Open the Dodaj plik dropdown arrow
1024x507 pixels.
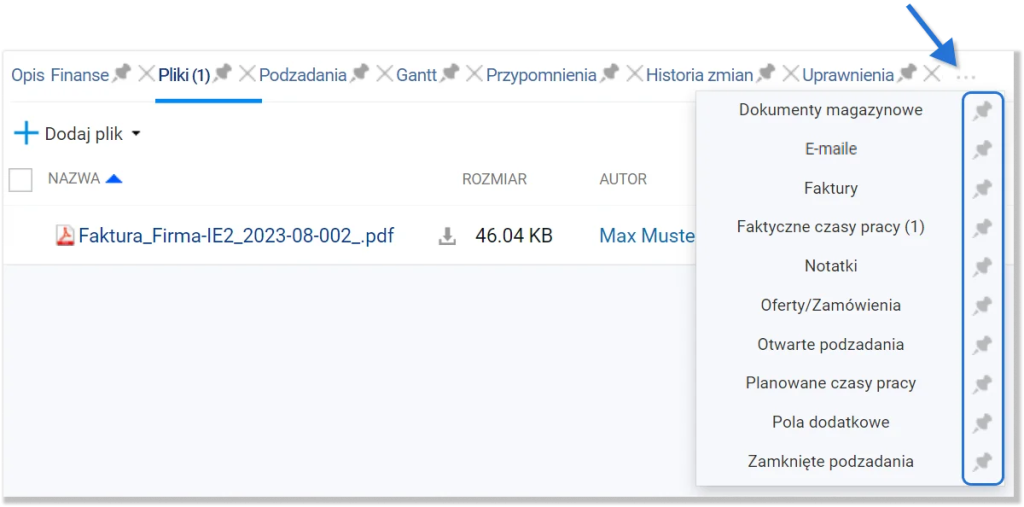point(136,135)
